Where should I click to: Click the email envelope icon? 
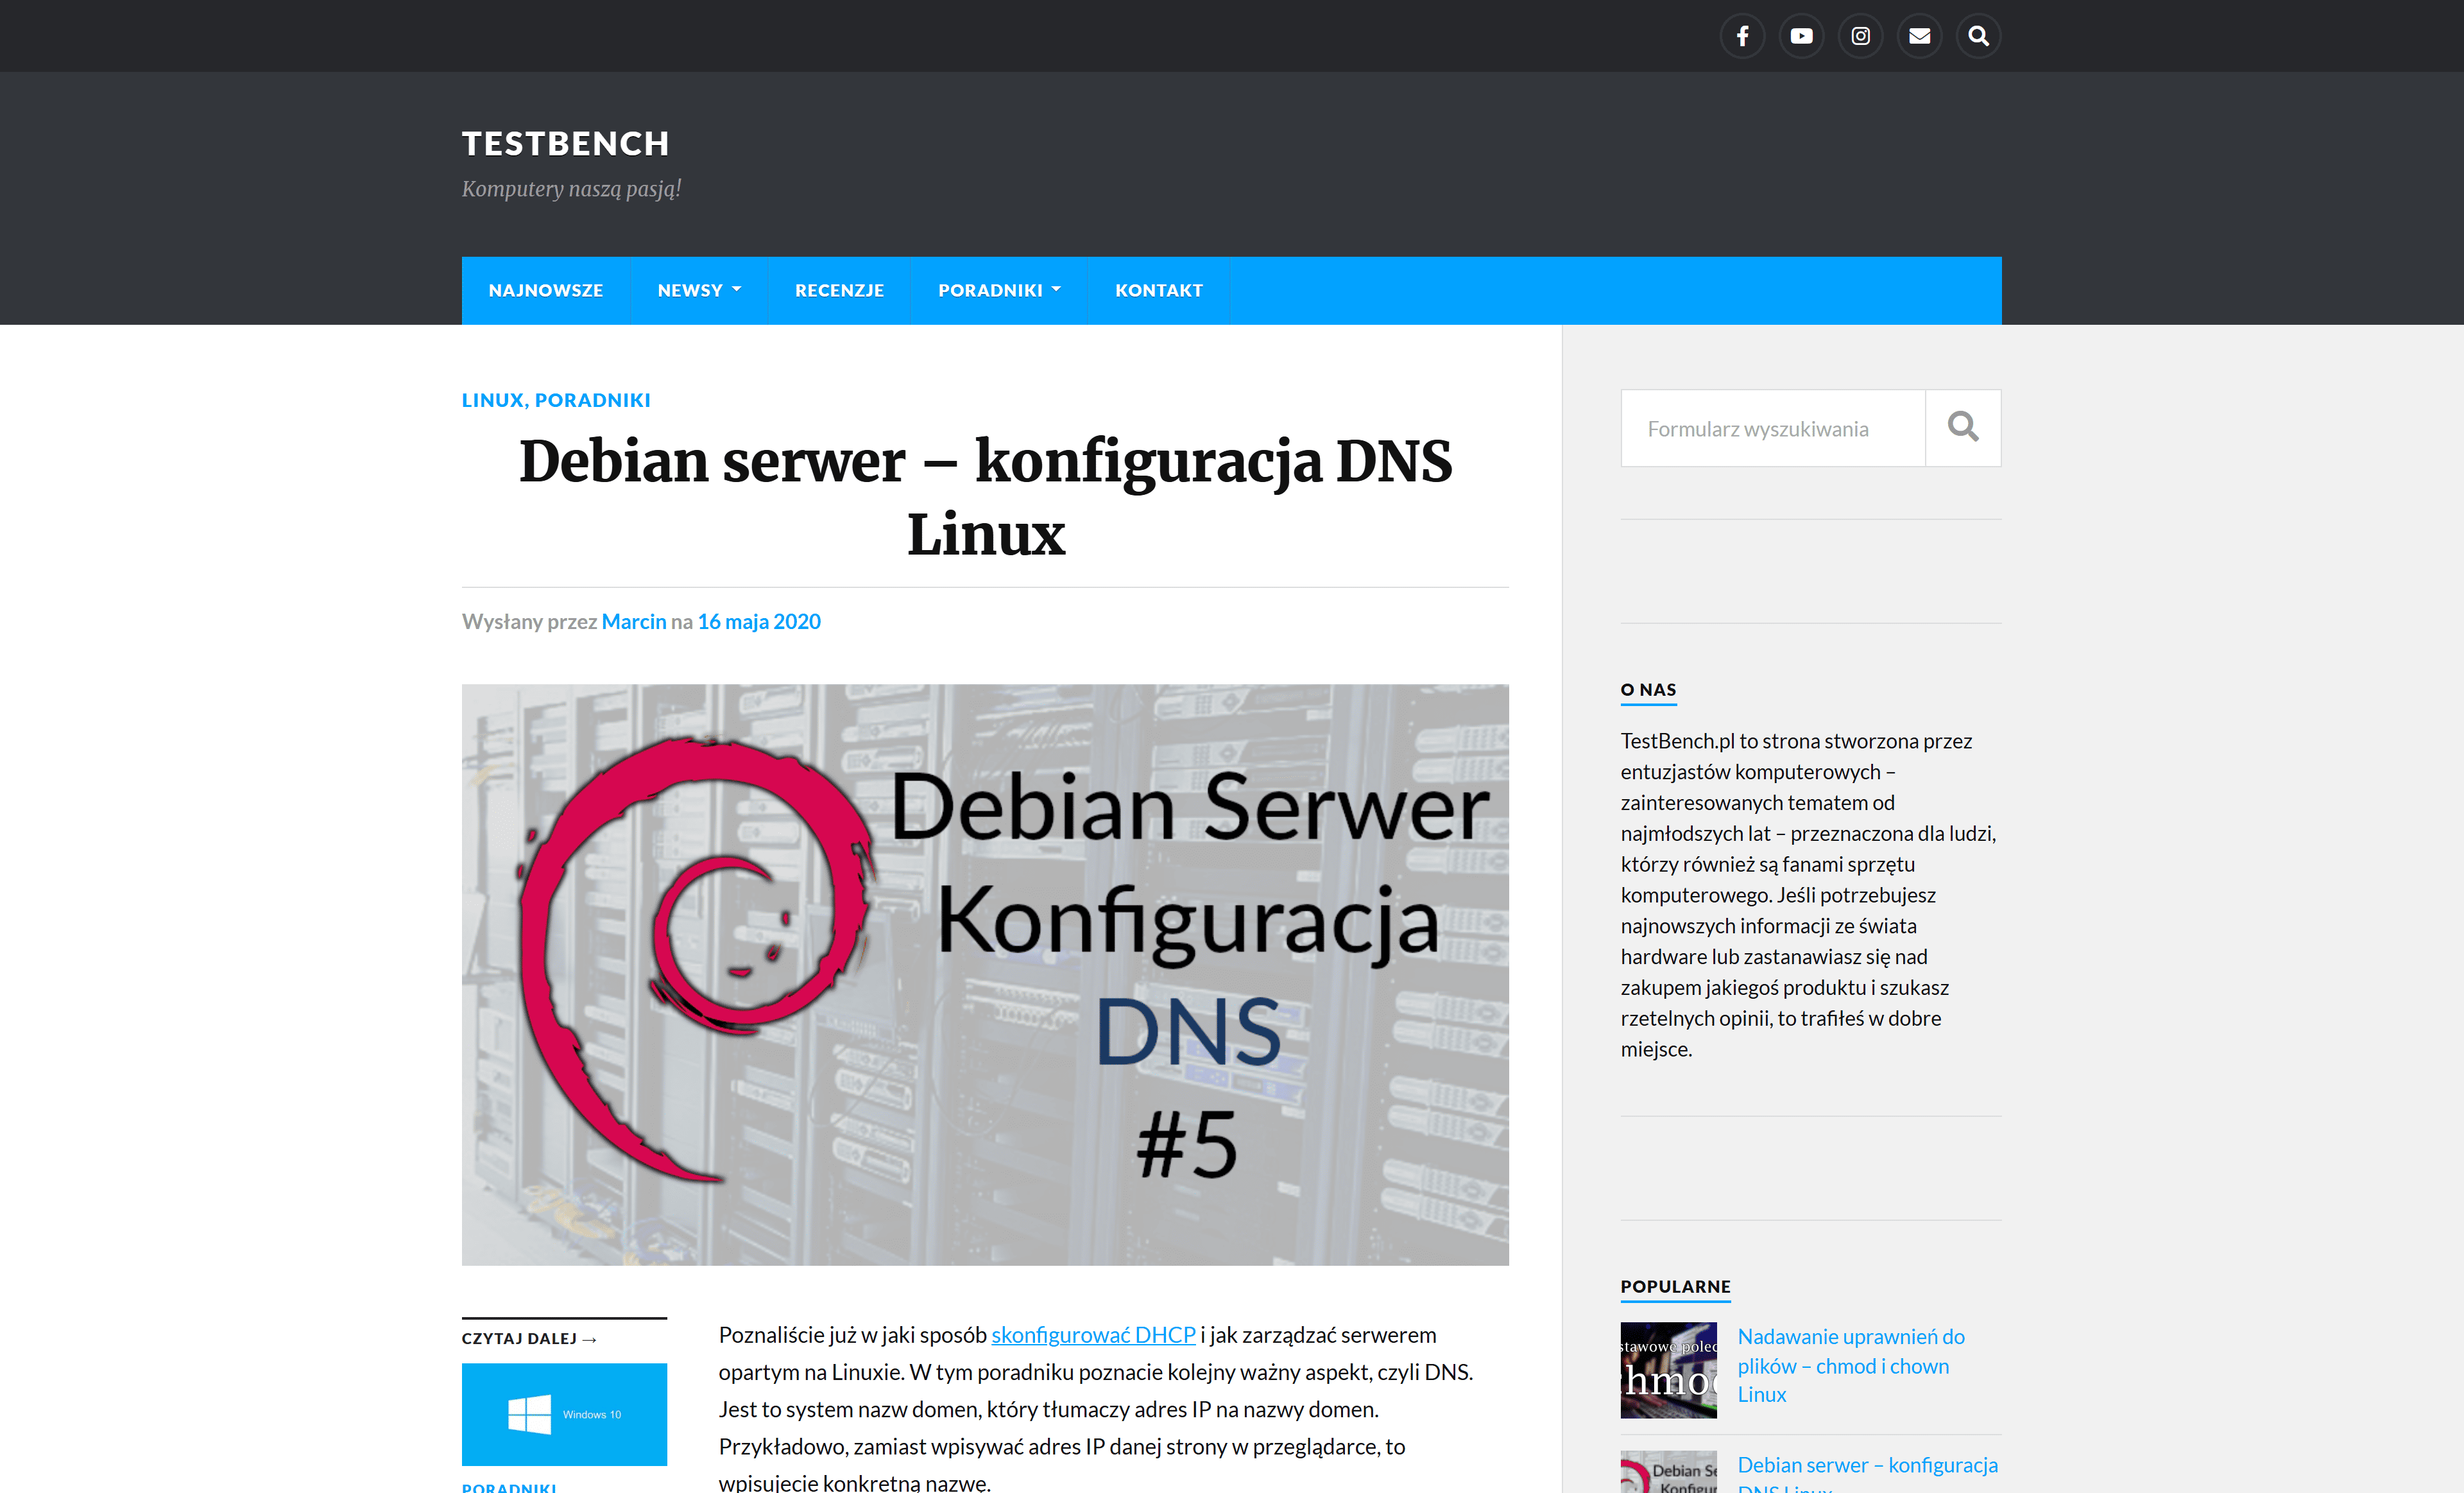(x=1919, y=36)
